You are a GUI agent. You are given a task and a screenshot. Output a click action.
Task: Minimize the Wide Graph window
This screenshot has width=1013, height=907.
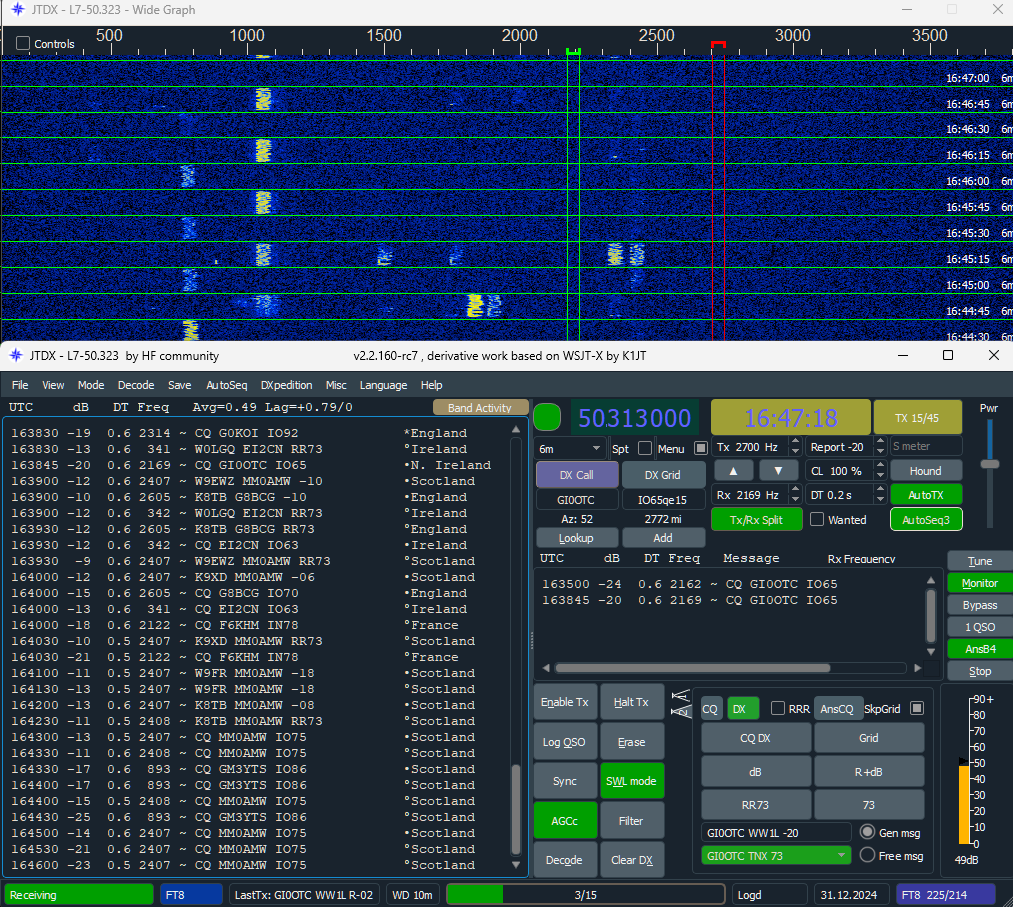point(907,10)
